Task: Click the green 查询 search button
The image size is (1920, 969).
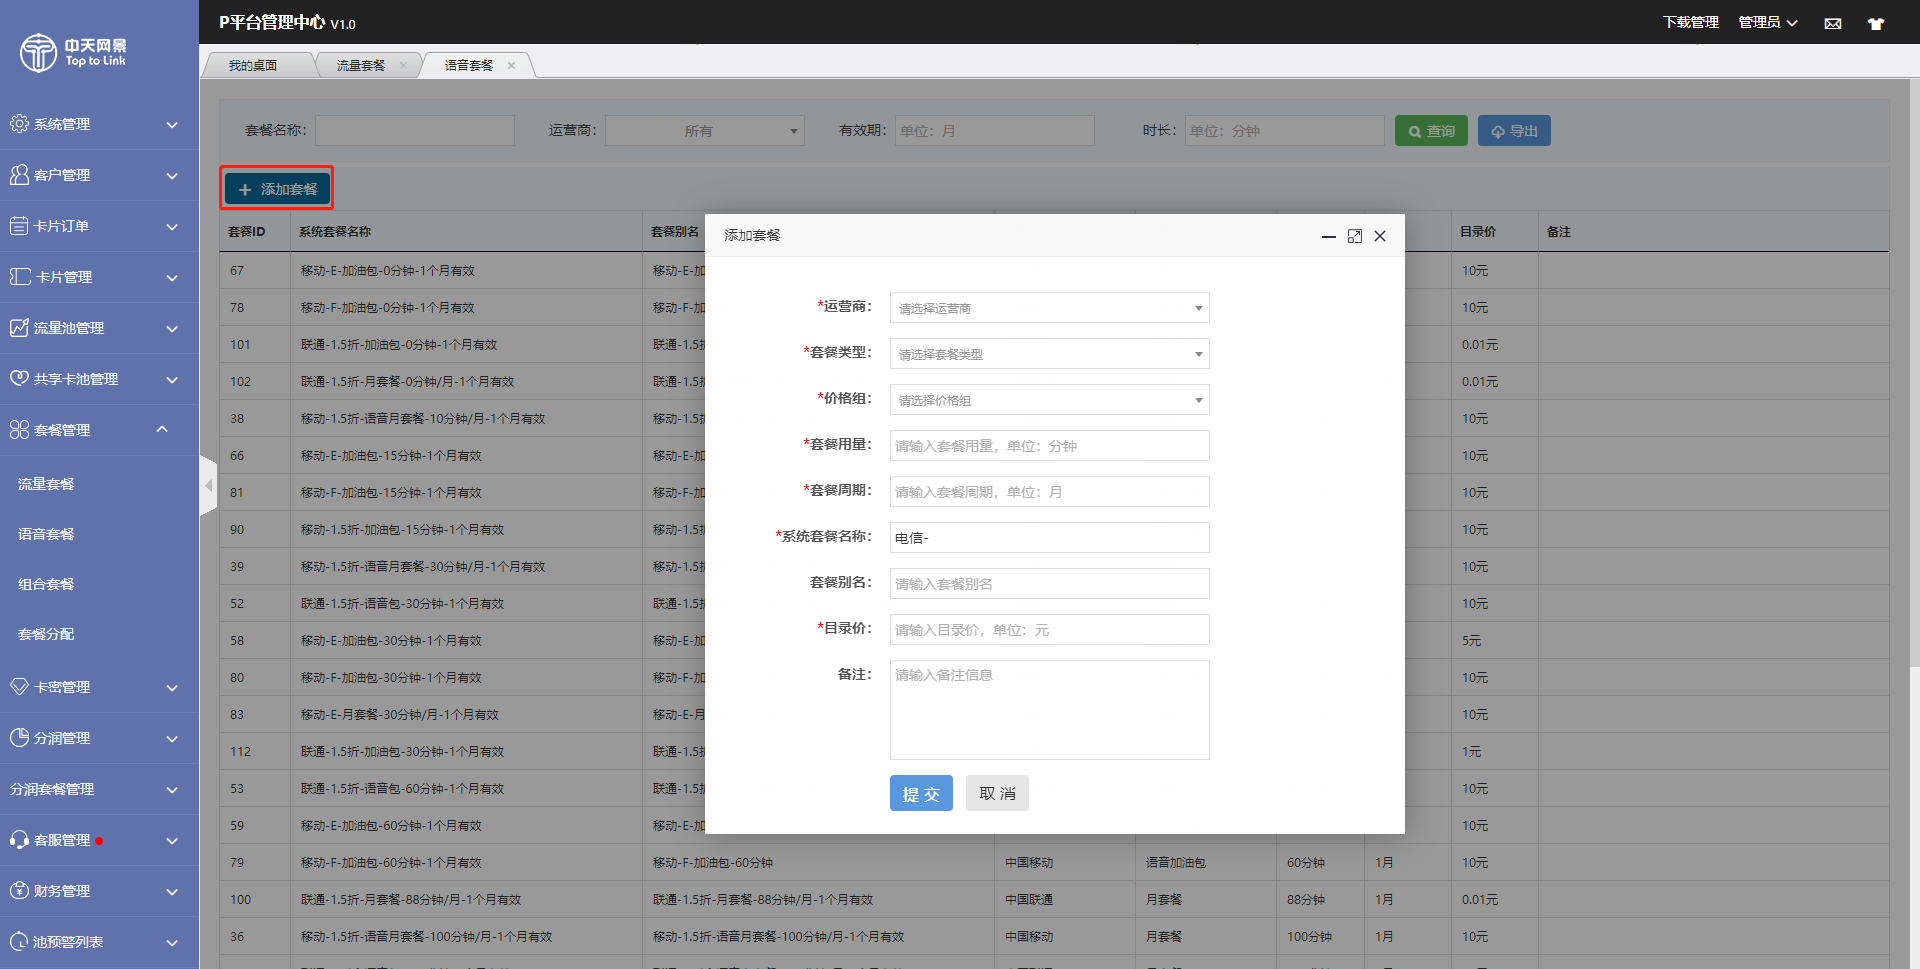Action: click(x=1431, y=131)
